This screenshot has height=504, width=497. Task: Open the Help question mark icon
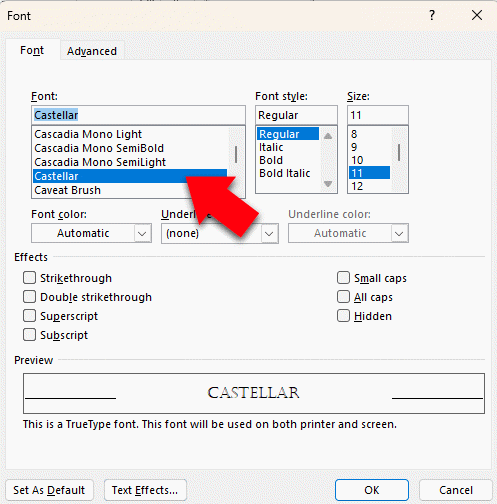tap(432, 15)
